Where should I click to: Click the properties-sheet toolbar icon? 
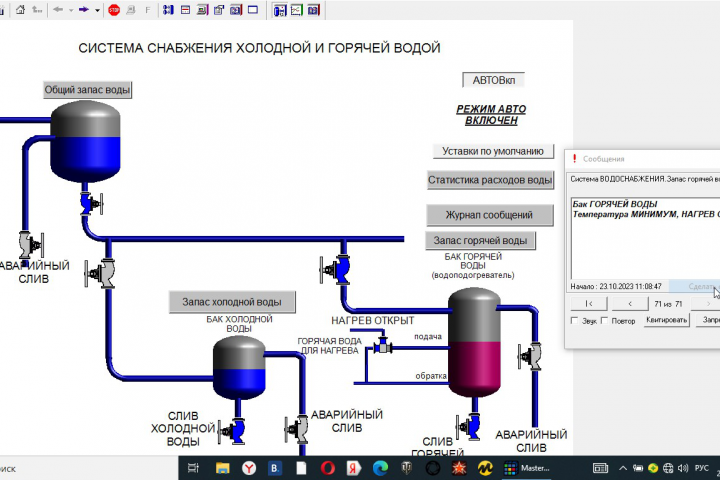[219, 10]
